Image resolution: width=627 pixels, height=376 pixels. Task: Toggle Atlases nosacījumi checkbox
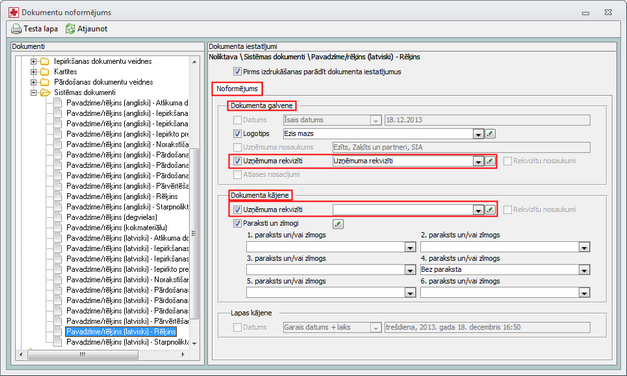point(237,174)
